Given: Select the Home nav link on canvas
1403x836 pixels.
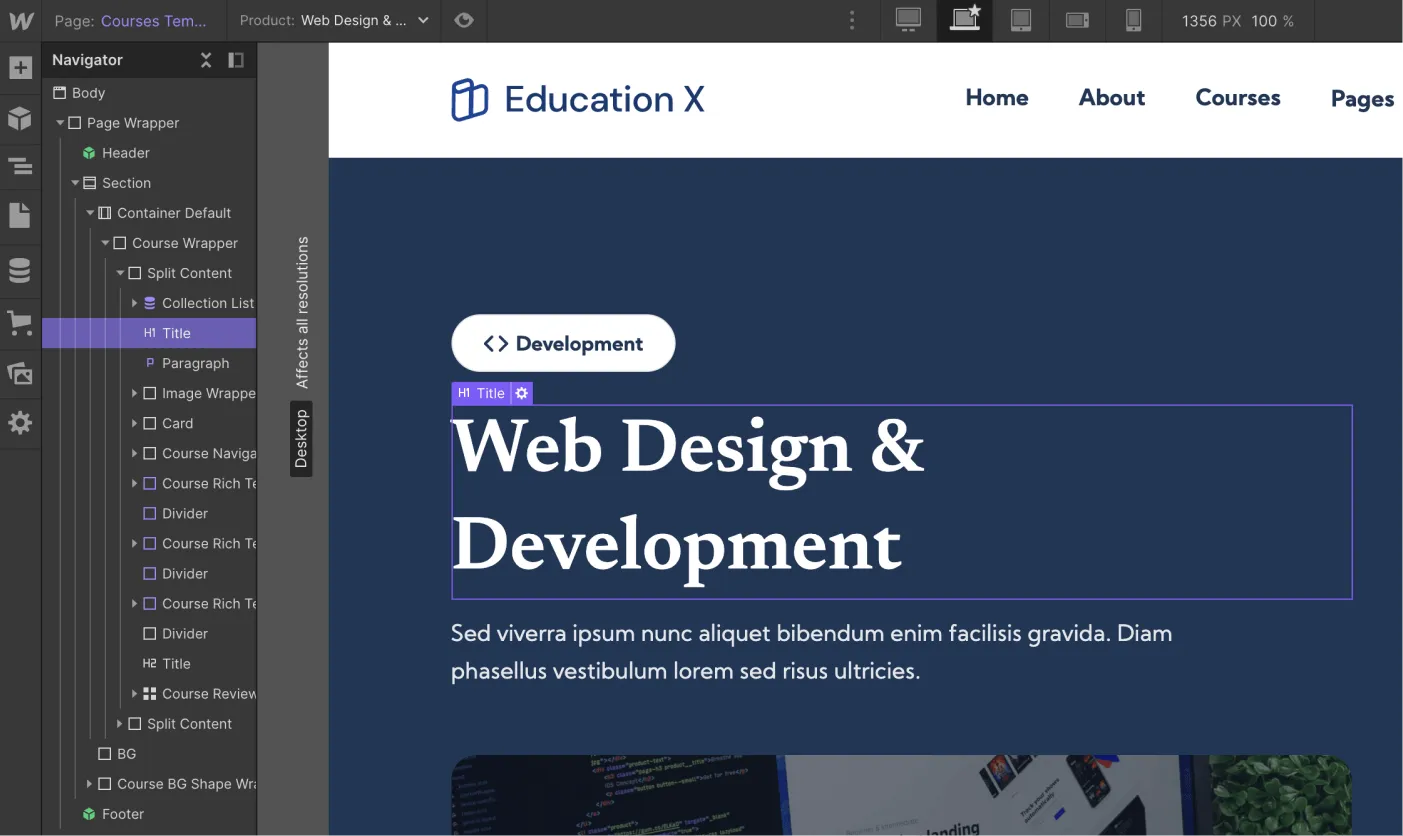Looking at the screenshot, I should [996, 98].
